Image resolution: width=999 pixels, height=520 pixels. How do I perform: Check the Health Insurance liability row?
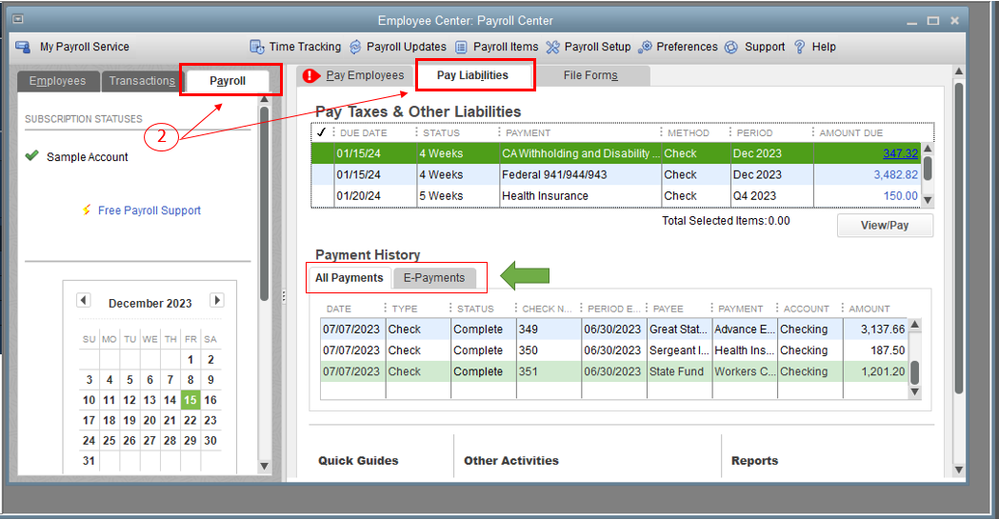pos(322,196)
